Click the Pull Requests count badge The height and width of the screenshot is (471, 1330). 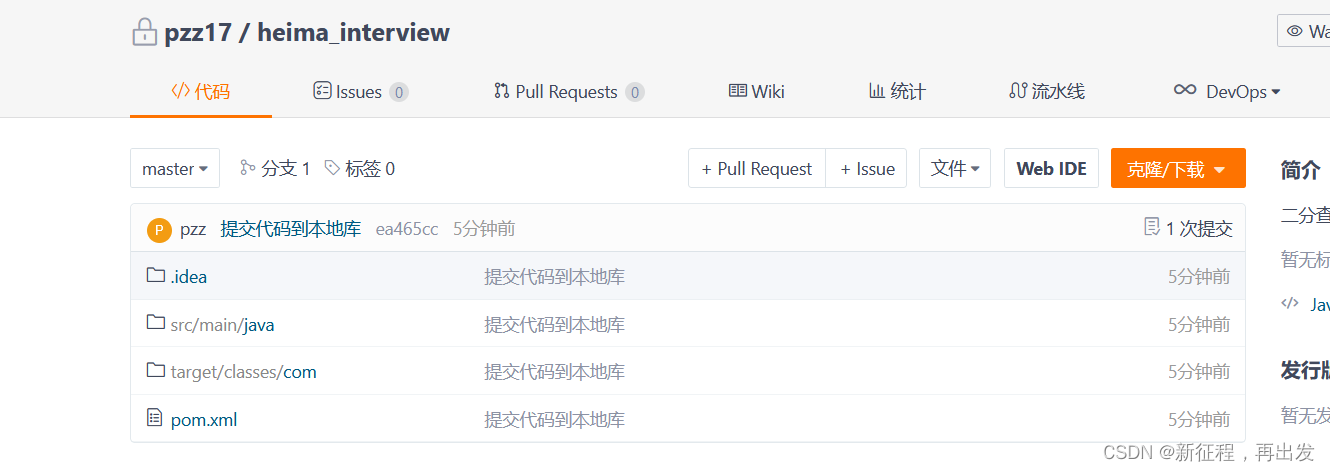coord(635,92)
